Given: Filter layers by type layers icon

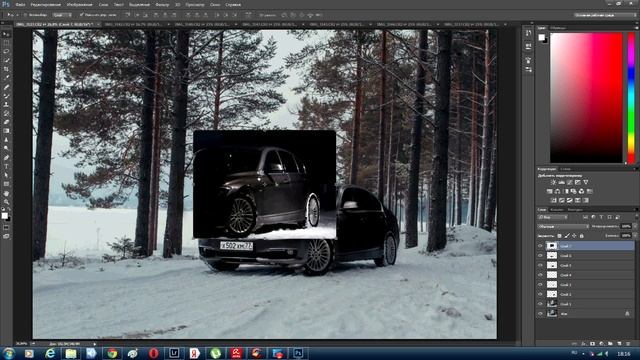Looking at the screenshot, I should [x=601, y=217].
